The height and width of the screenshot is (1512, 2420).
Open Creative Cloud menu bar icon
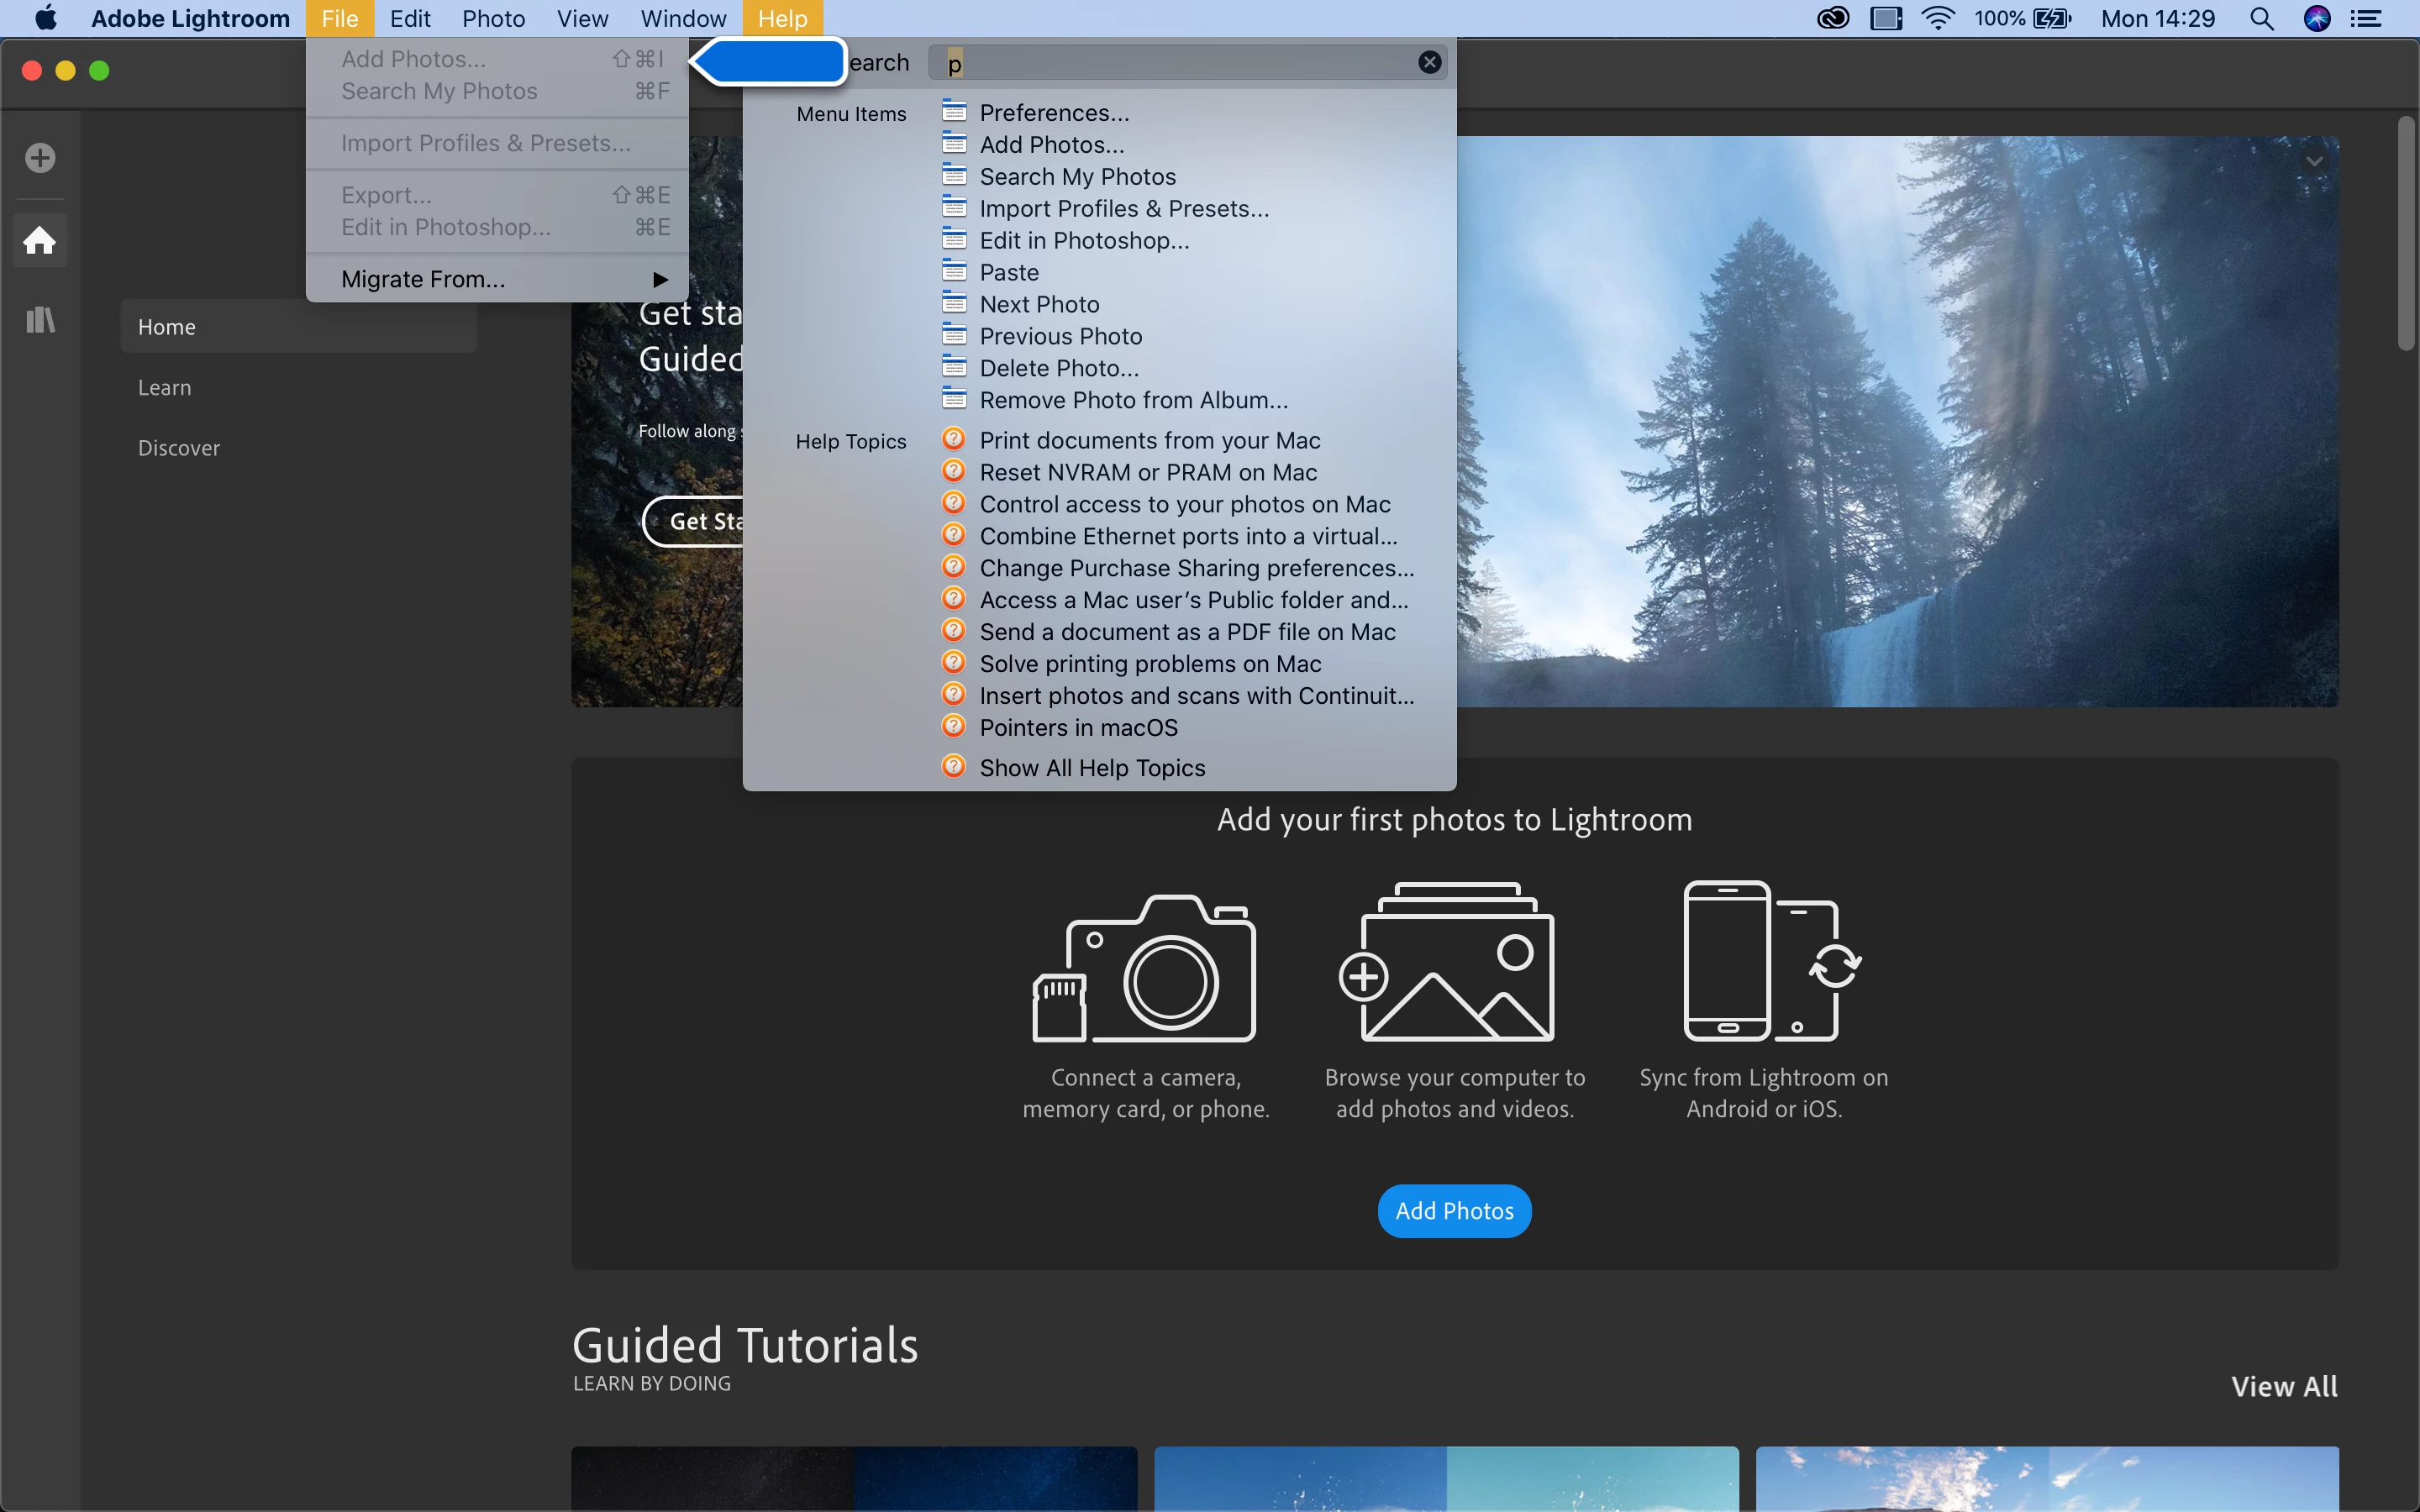(1832, 18)
